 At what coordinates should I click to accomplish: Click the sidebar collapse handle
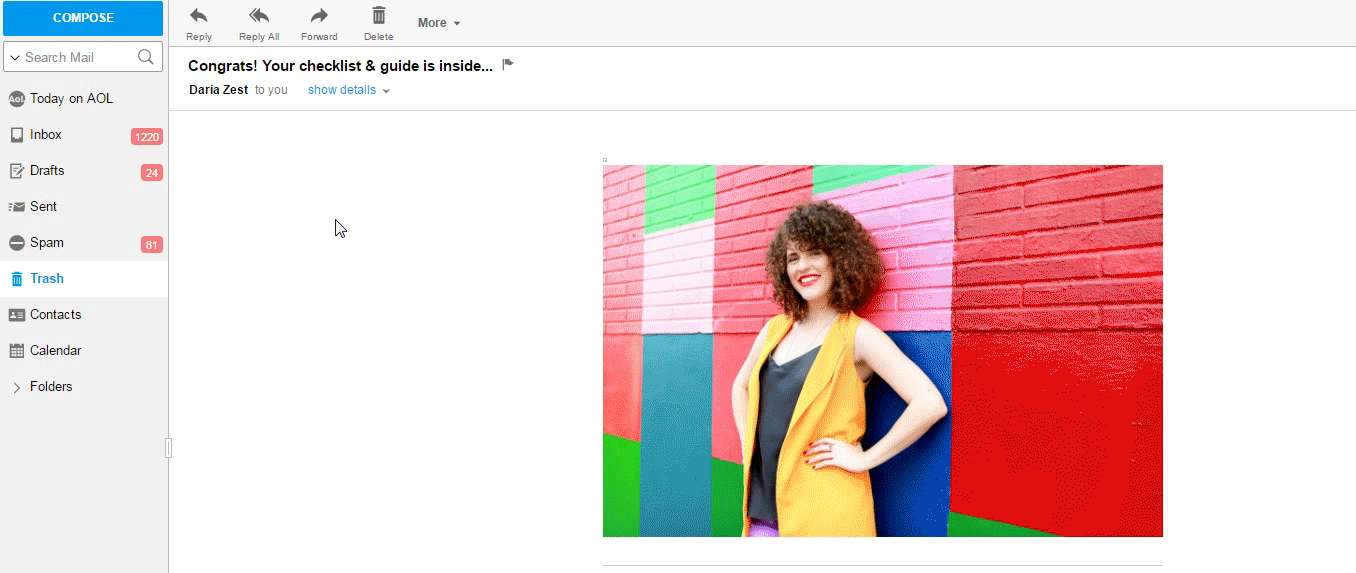click(169, 448)
